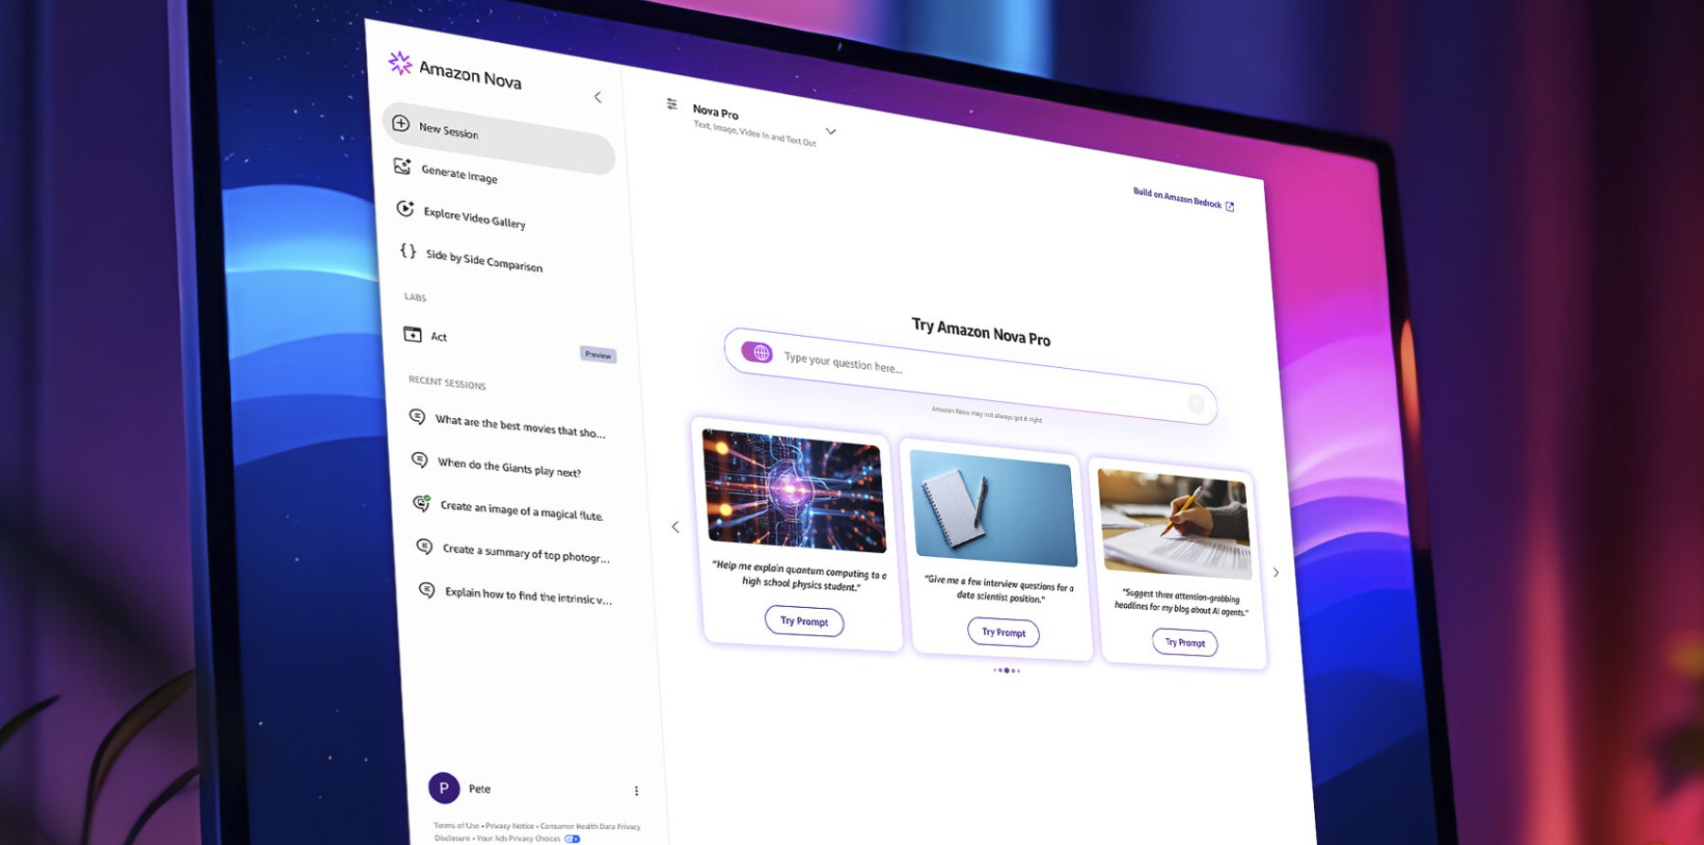The image size is (1704, 845).
Task: Click the Generate Image sparkle-picture icon
Action: coord(402,166)
